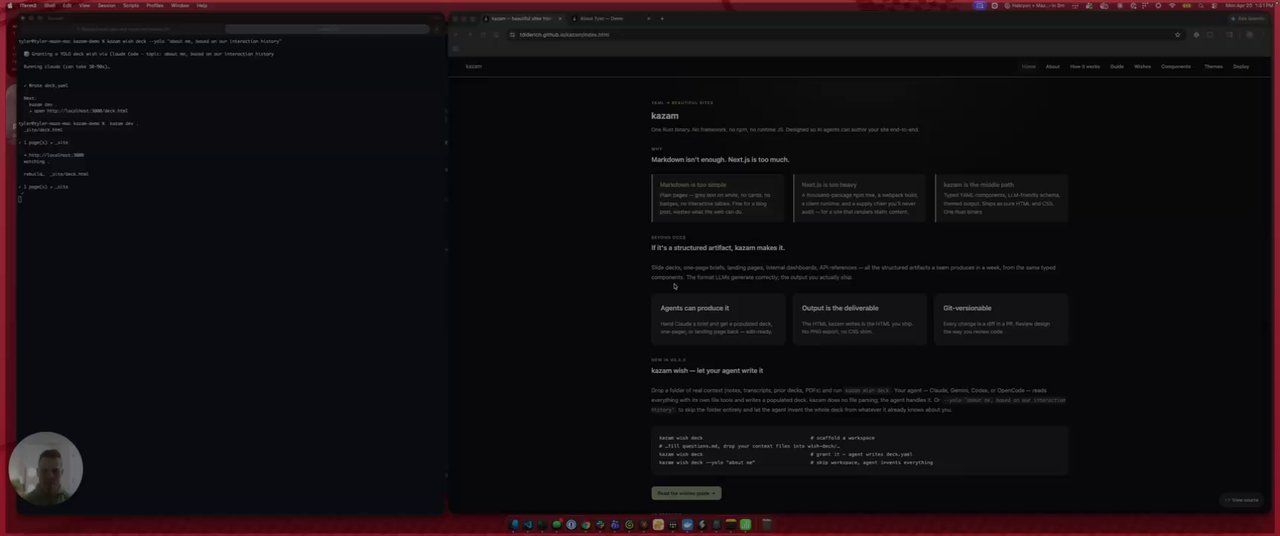Viewport: 1280px width, 536px height.
Task: Click the Read the wishes guide button
Action: [x=686, y=493]
